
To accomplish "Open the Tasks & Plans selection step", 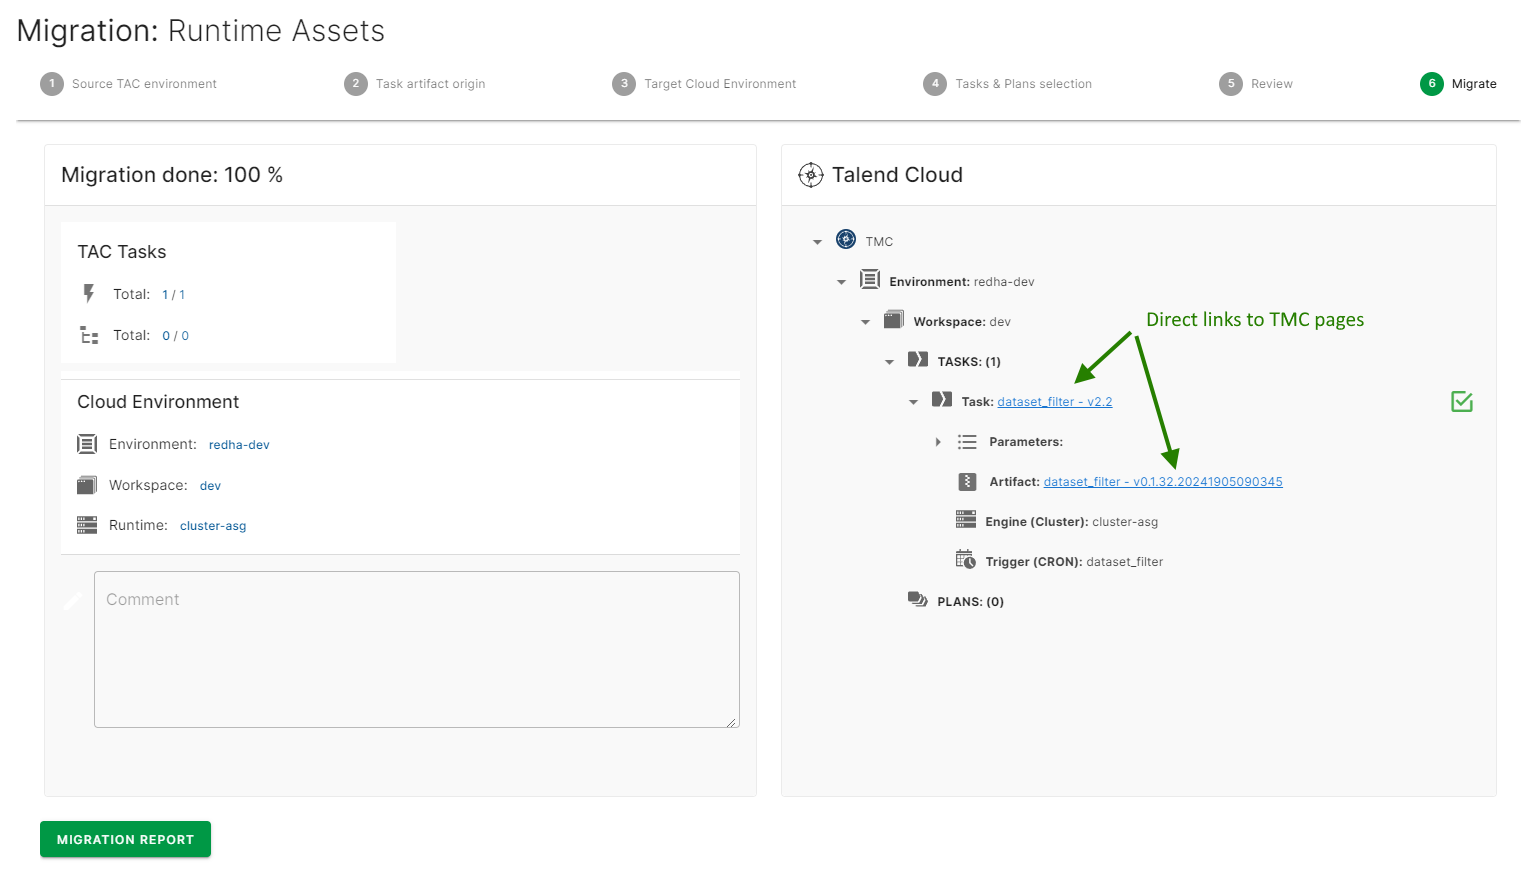I will click(x=1007, y=84).
